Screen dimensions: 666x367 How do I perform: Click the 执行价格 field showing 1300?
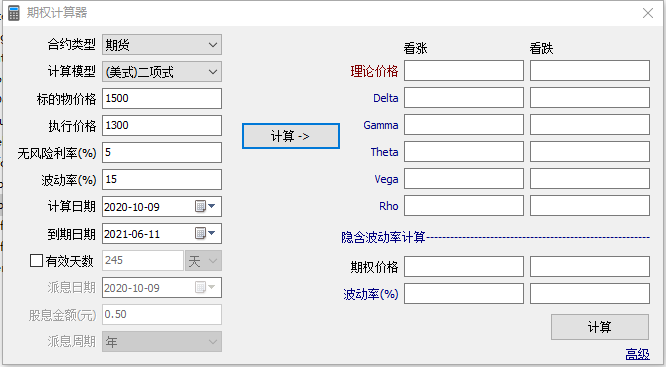coord(162,126)
